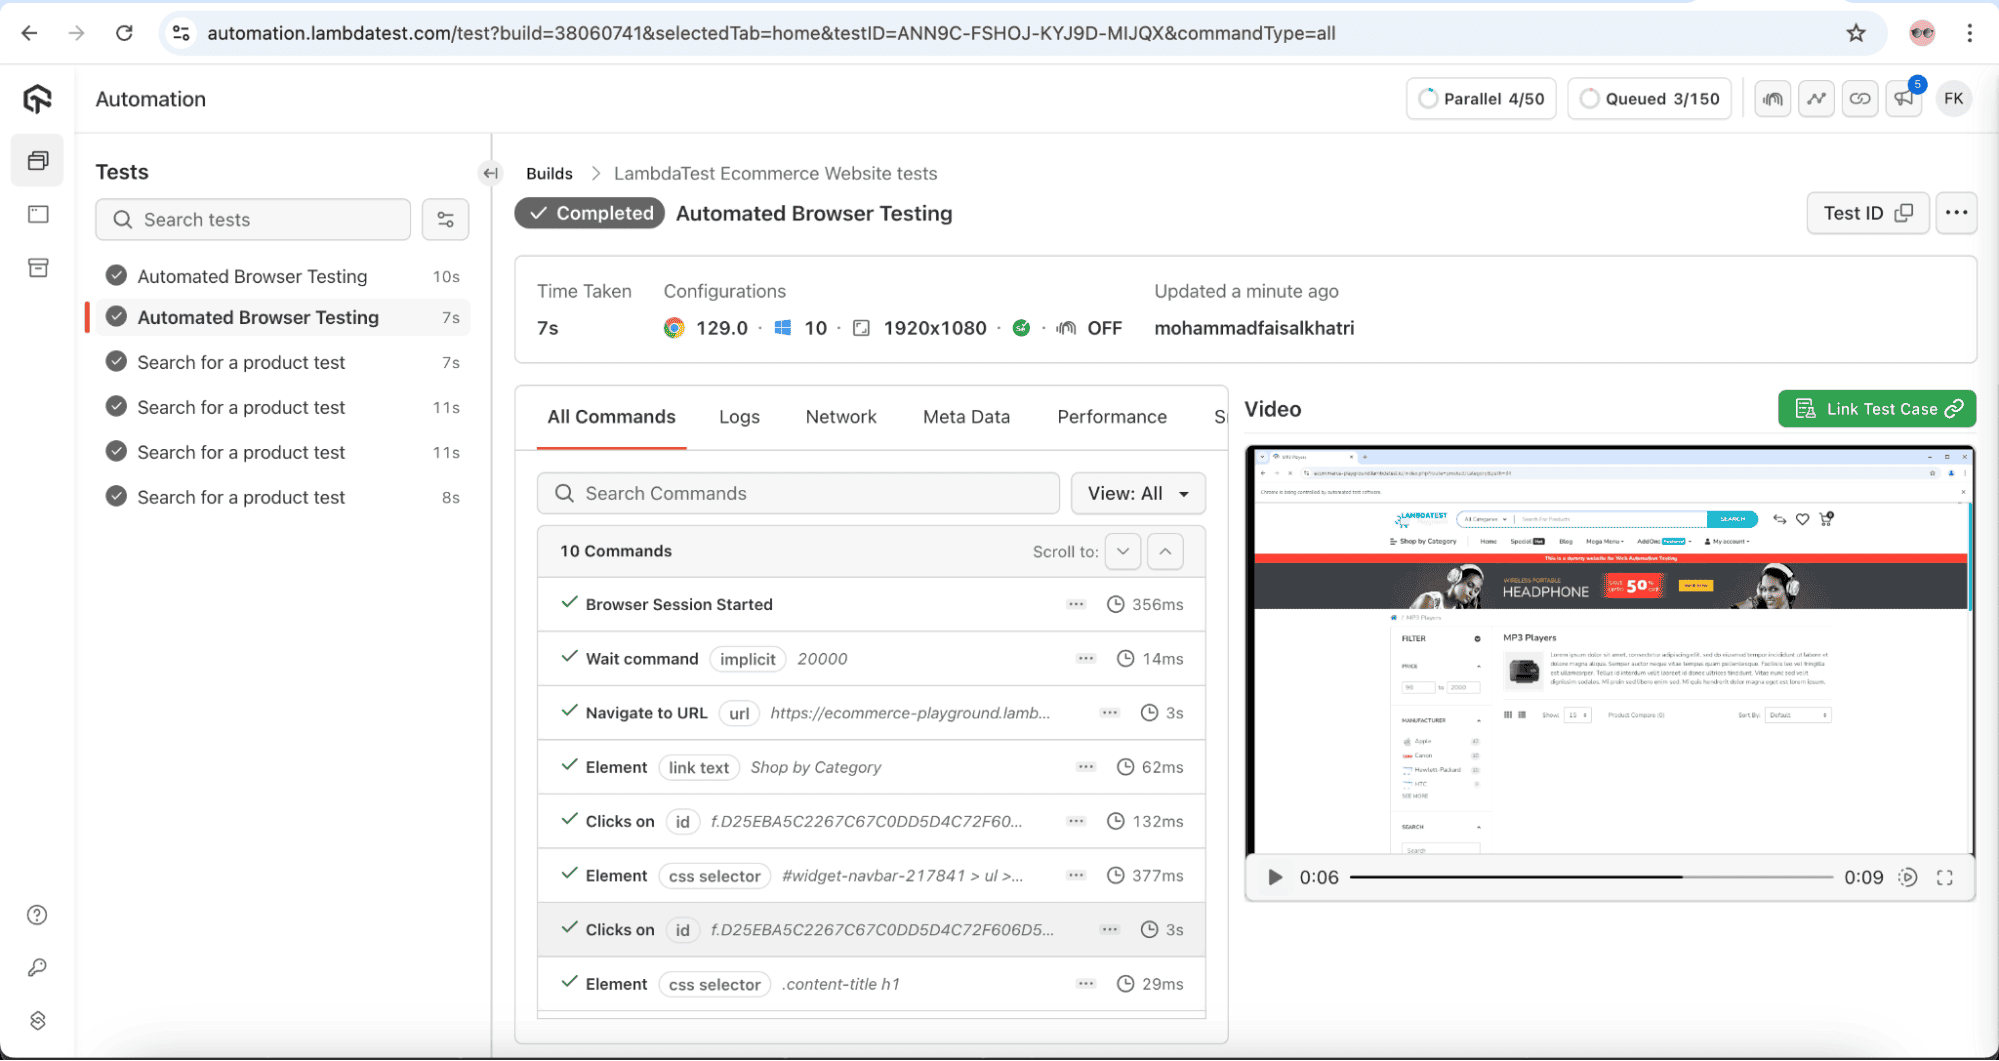Collapse the Tests sidebar panel
This screenshot has height=1061, width=1999.
point(490,173)
